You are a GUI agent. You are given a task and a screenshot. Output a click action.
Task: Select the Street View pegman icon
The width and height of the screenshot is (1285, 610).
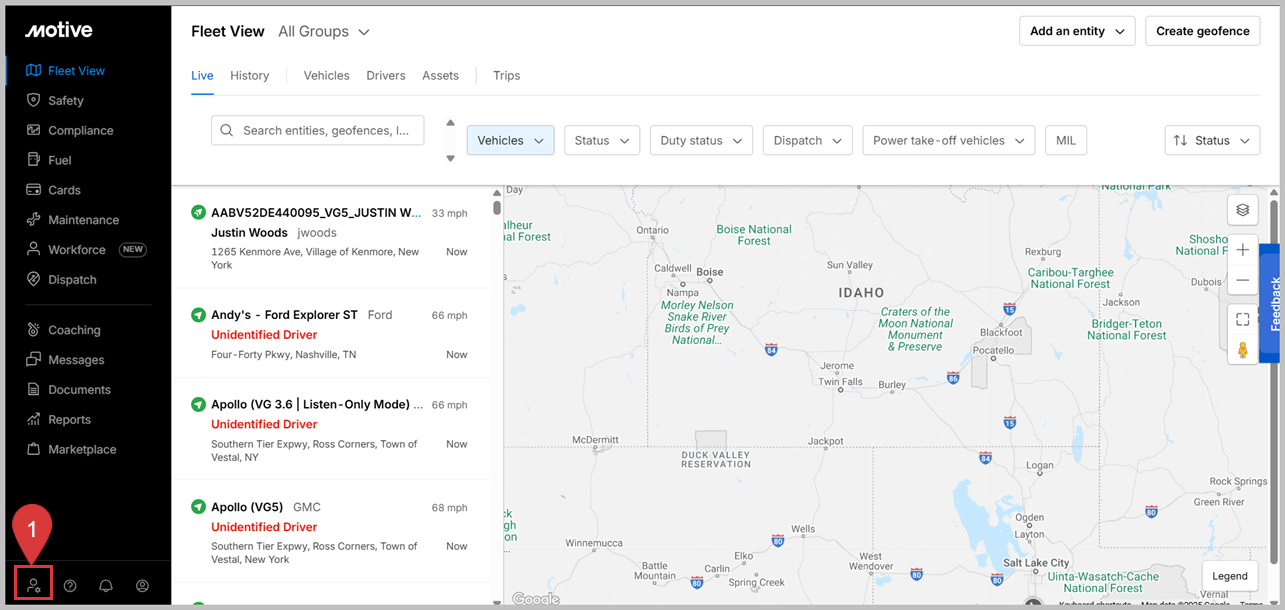(x=1242, y=350)
